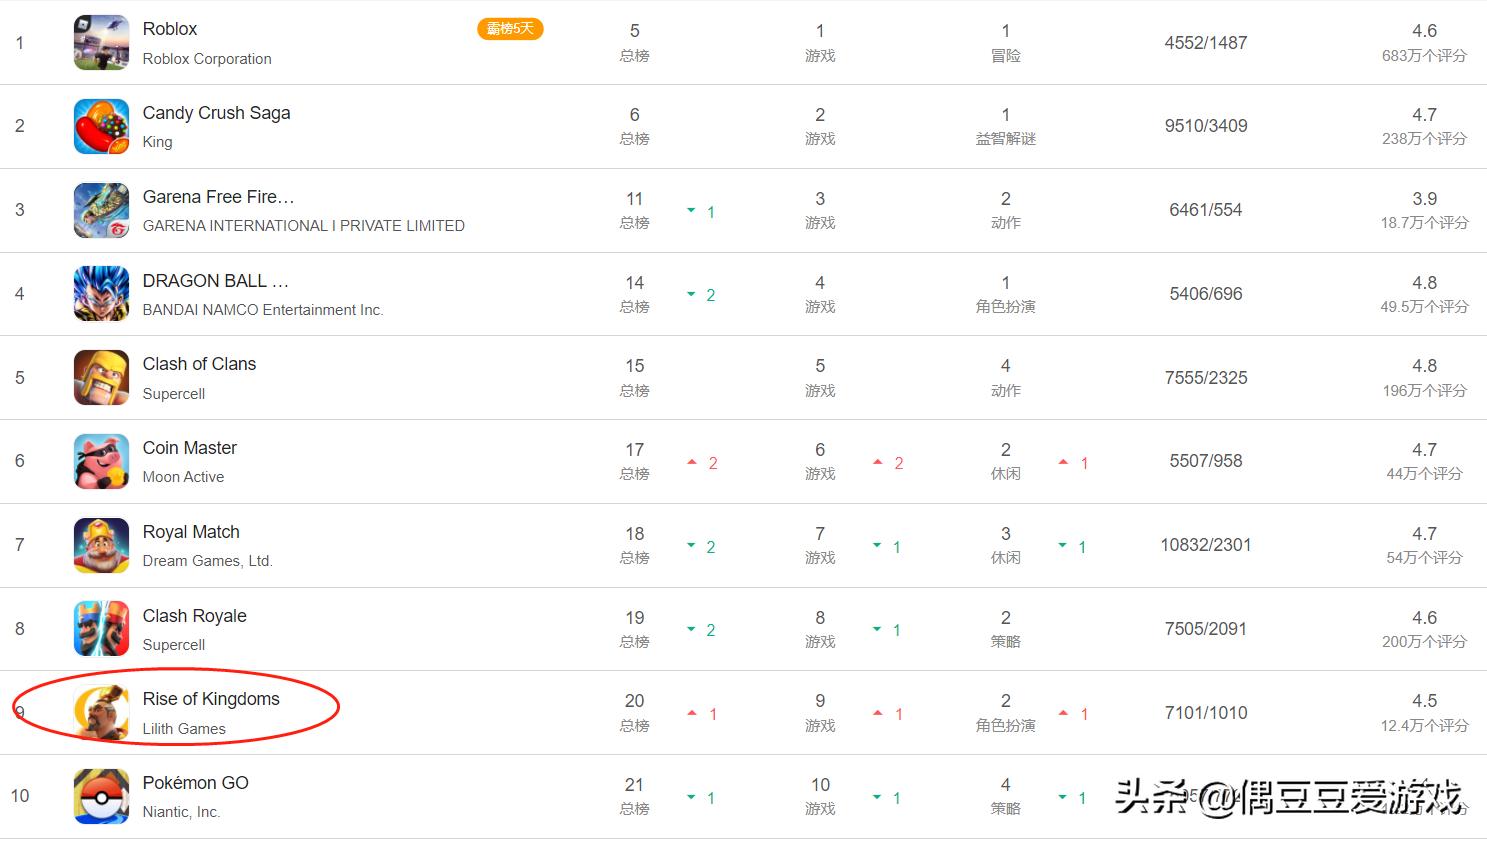Click the DRAGON BALL app icon
Image resolution: width=1487 pixels, height=841 pixels.
pyautogui.click(x=101, y=294)
